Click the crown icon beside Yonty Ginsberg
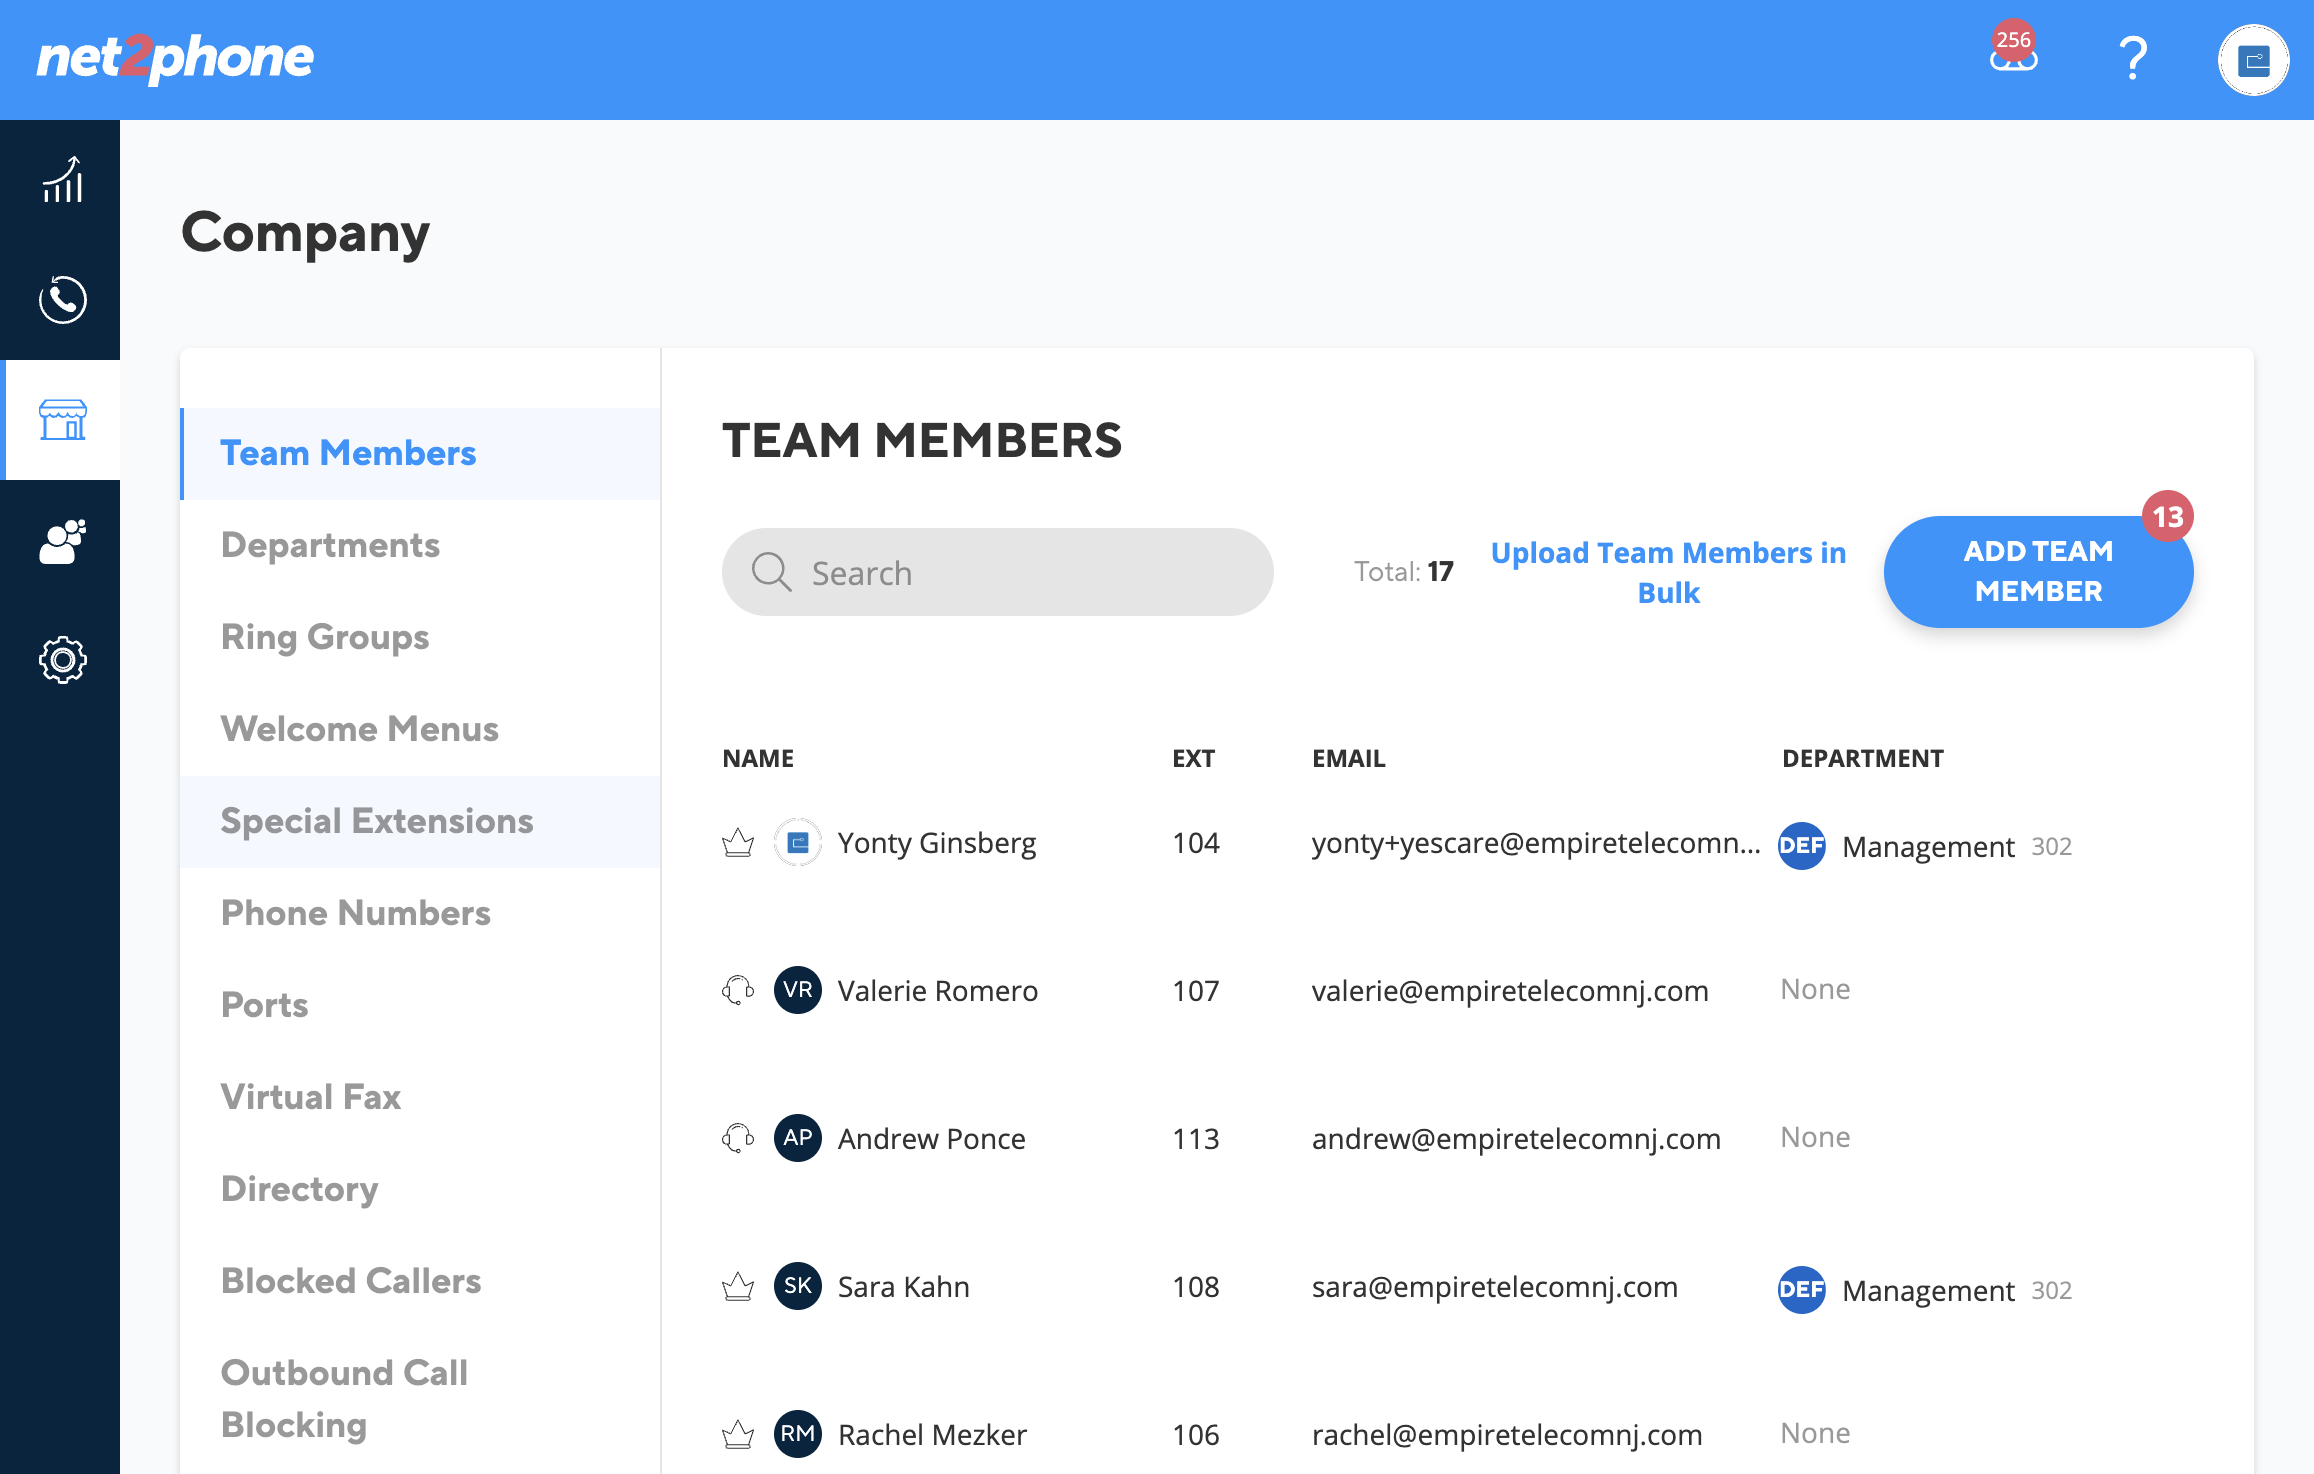 tap(738, 843)
